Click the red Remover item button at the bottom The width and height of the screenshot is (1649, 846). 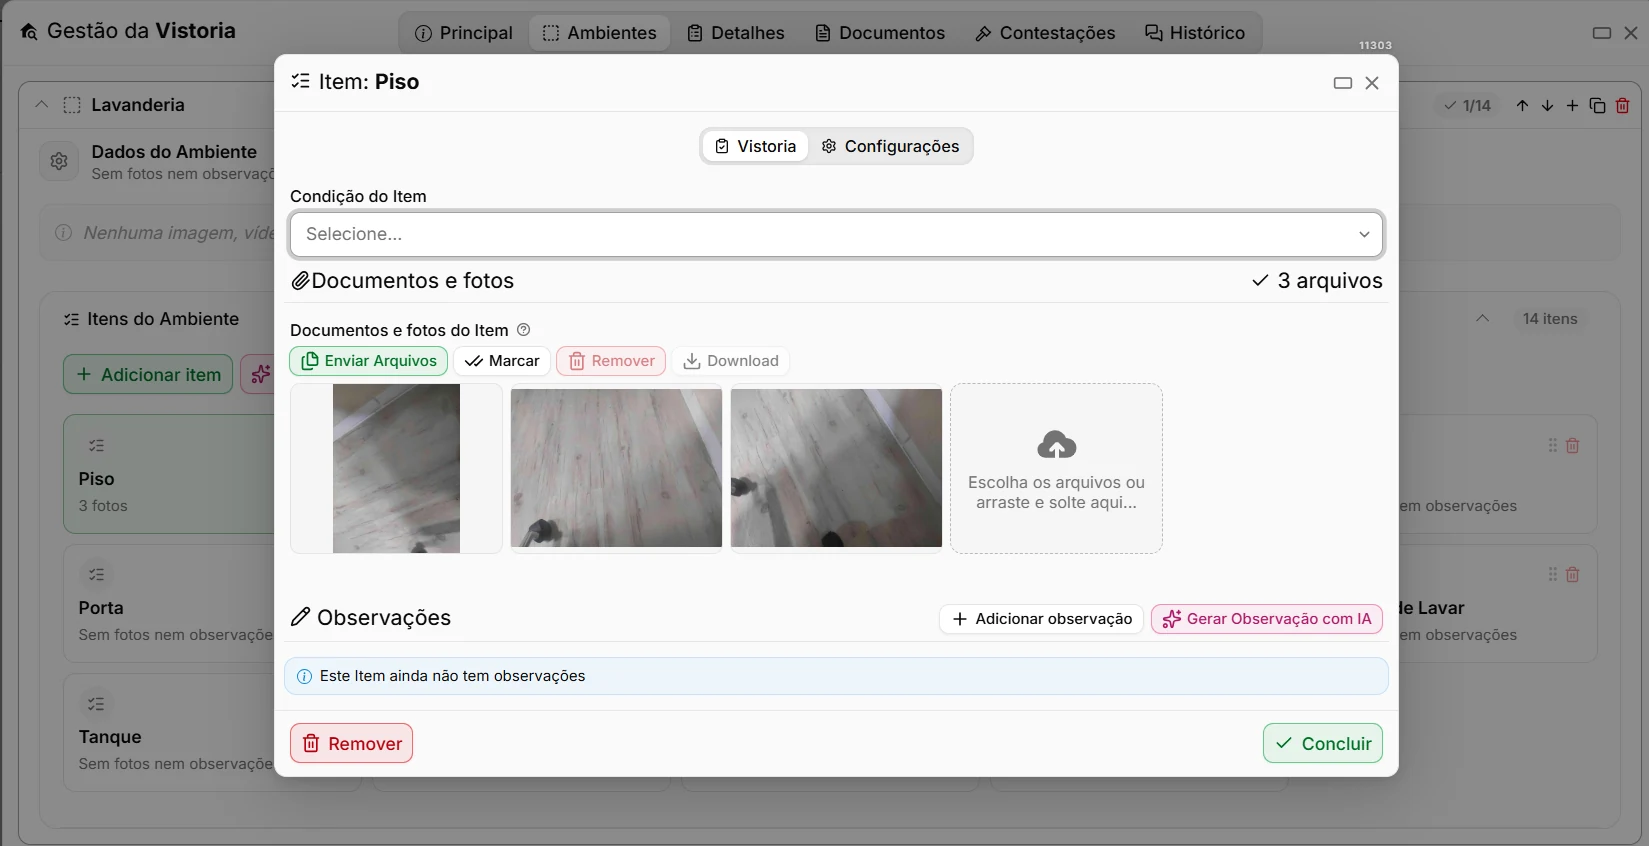tap(352, 743)
